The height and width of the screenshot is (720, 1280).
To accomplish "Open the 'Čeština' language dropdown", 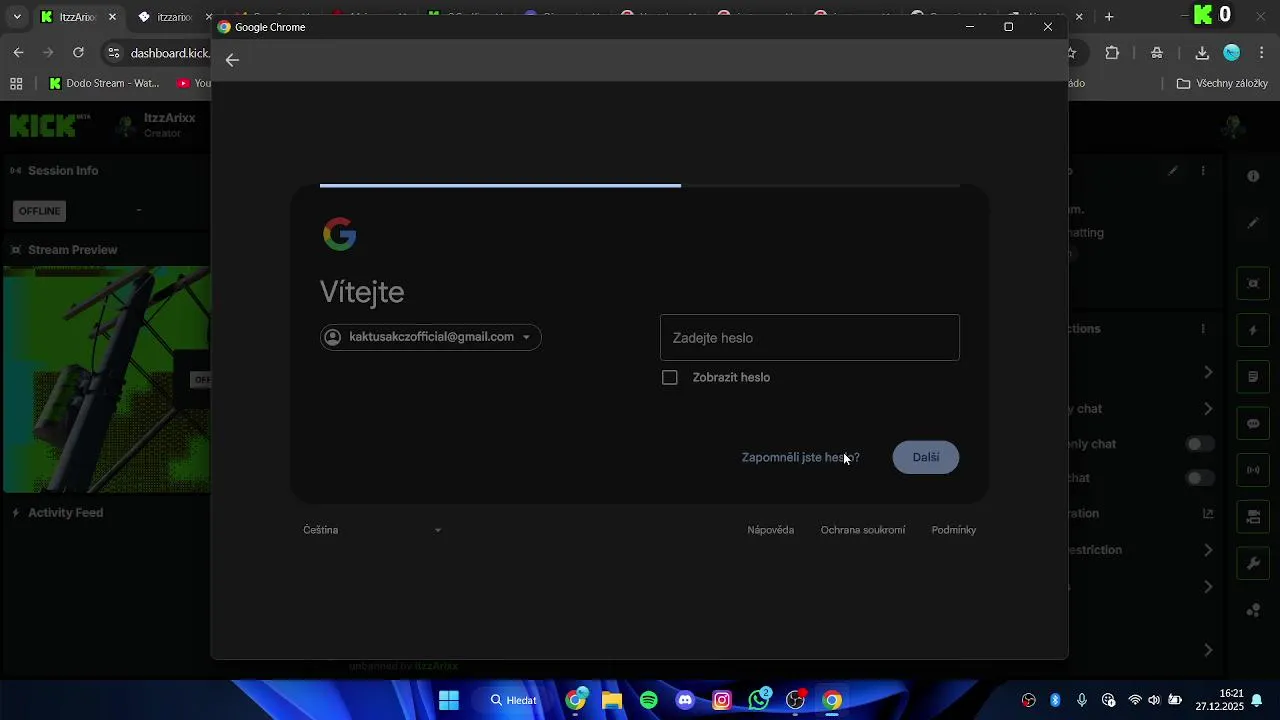I will coord(372,530).
